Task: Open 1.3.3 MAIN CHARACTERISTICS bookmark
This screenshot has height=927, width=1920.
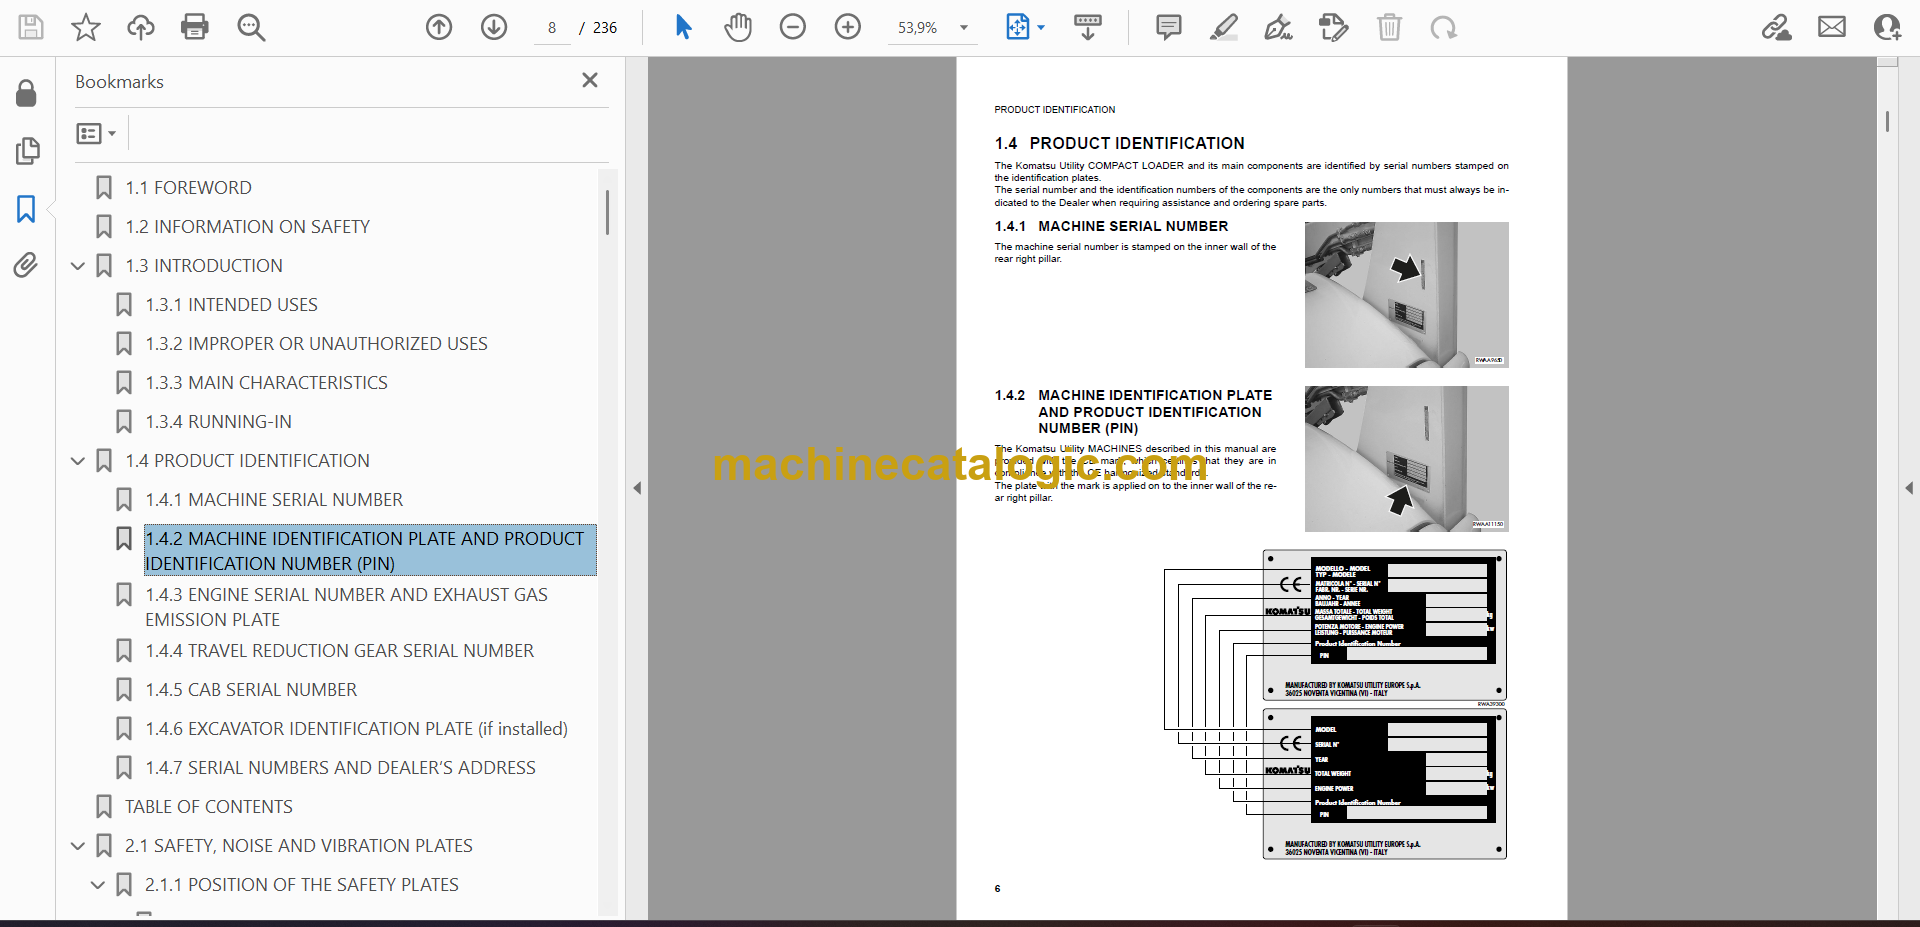Action: [266, 383]
